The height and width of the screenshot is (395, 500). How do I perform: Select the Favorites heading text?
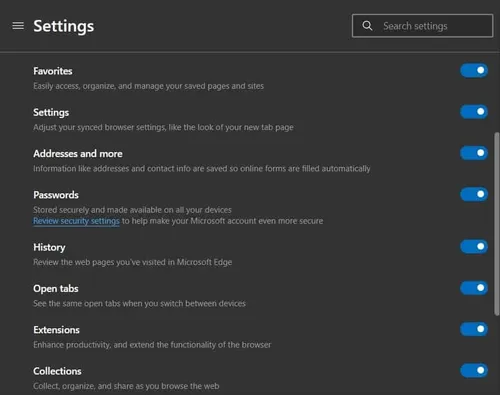pyautogui.click(x=53, y=71)
